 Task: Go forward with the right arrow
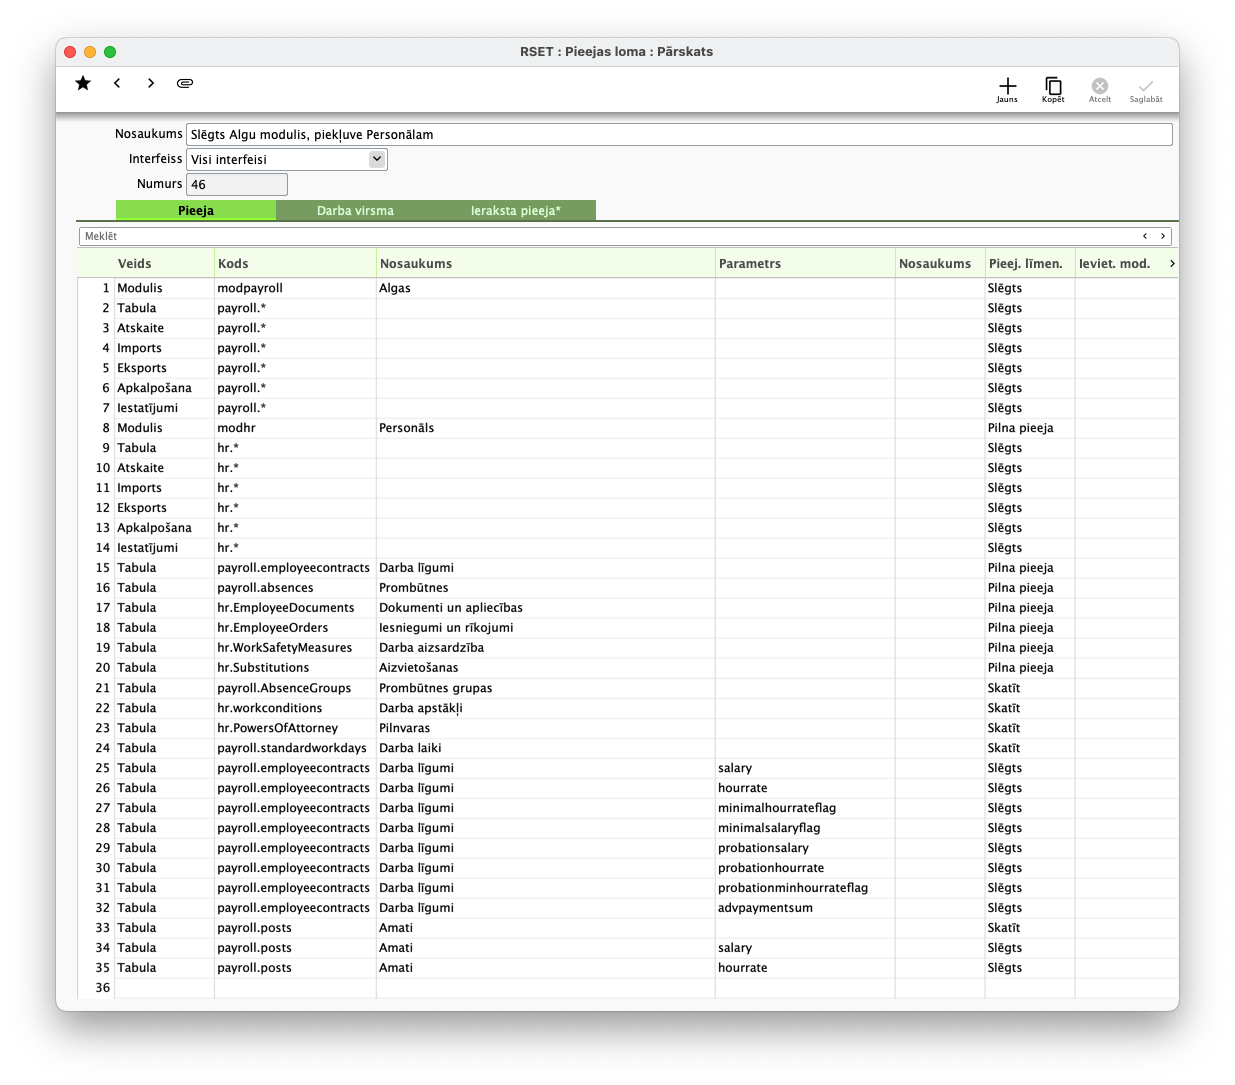pos(151,83)
